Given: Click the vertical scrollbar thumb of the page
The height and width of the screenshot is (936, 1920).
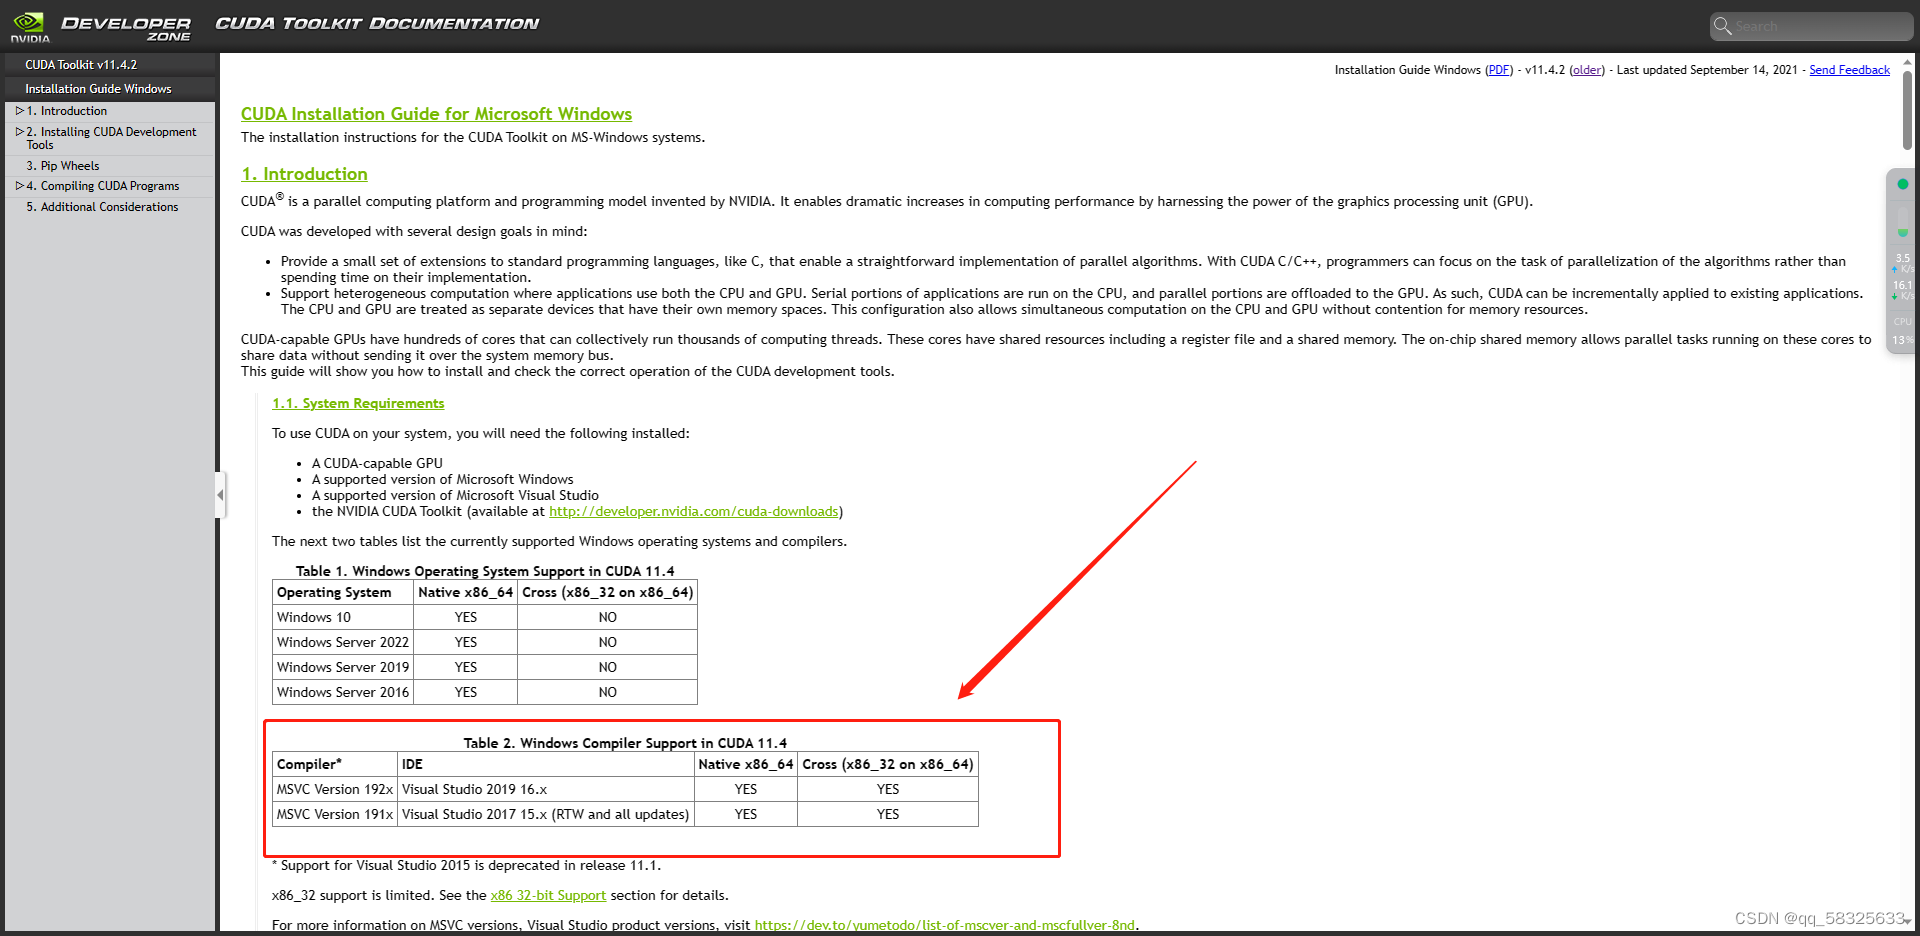Looking at the screenshot, I should click(x=1907, y=110).
